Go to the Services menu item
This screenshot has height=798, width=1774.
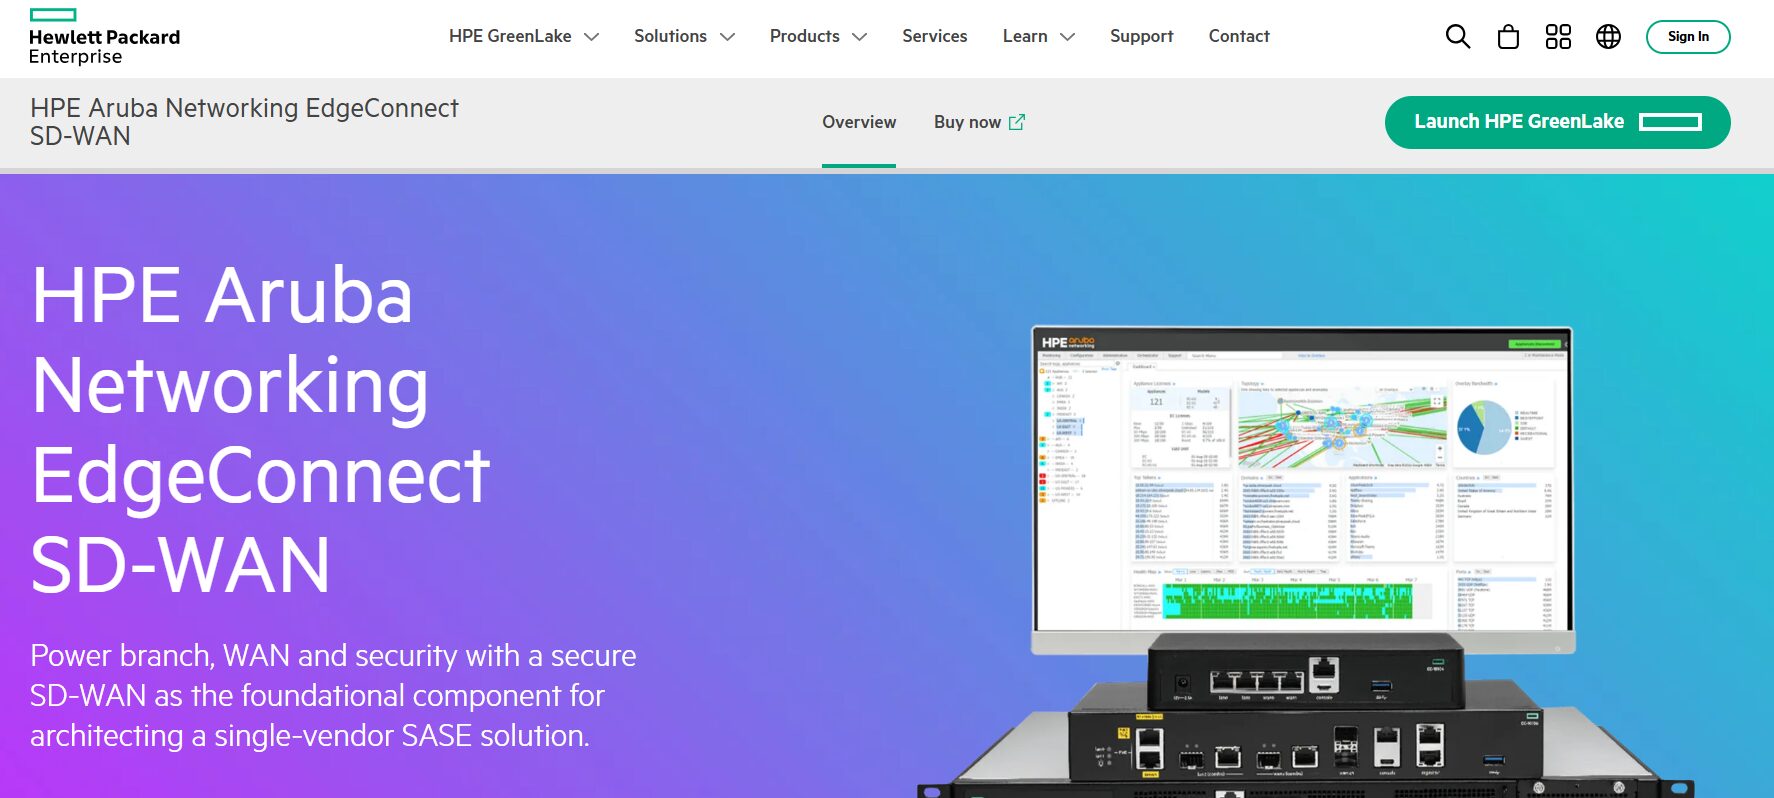934,36
